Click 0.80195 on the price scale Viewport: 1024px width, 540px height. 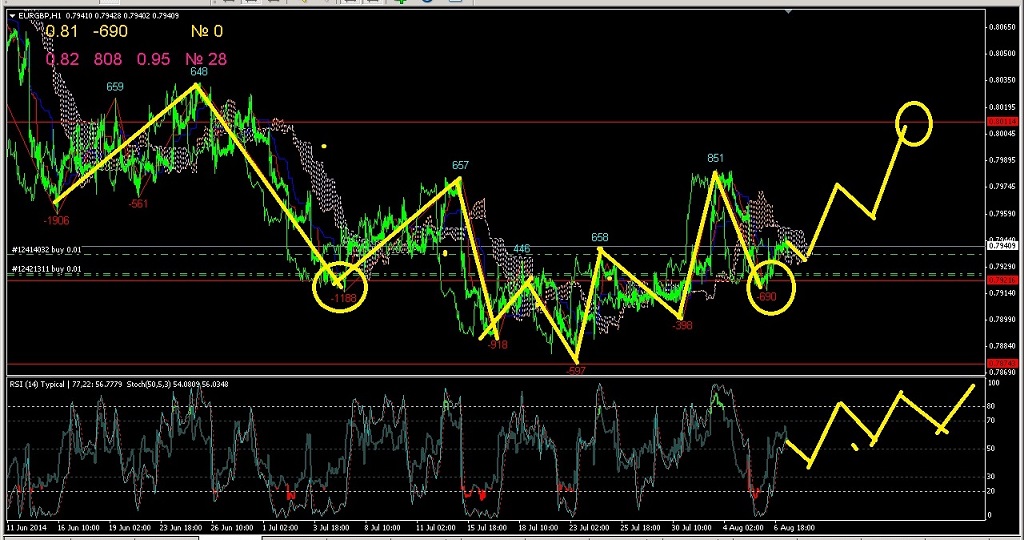(x=1002, y=107)
